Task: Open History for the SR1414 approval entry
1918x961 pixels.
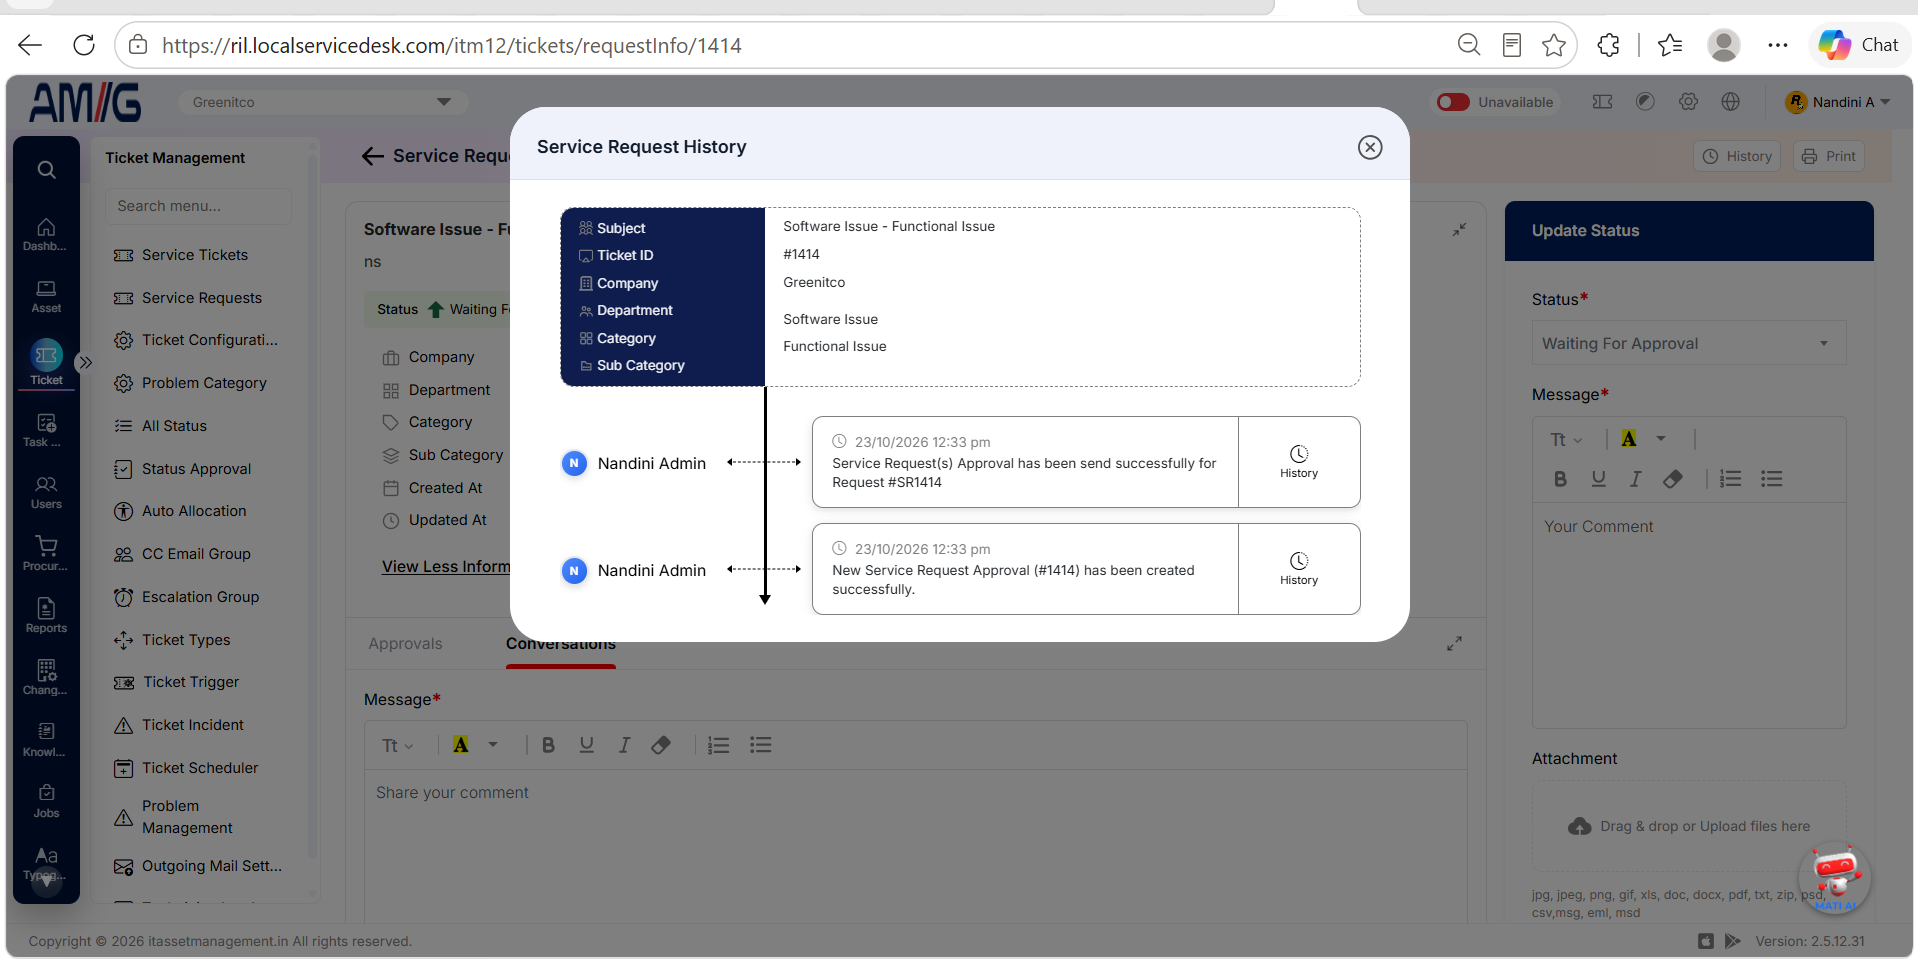Action: [1299, 462]
